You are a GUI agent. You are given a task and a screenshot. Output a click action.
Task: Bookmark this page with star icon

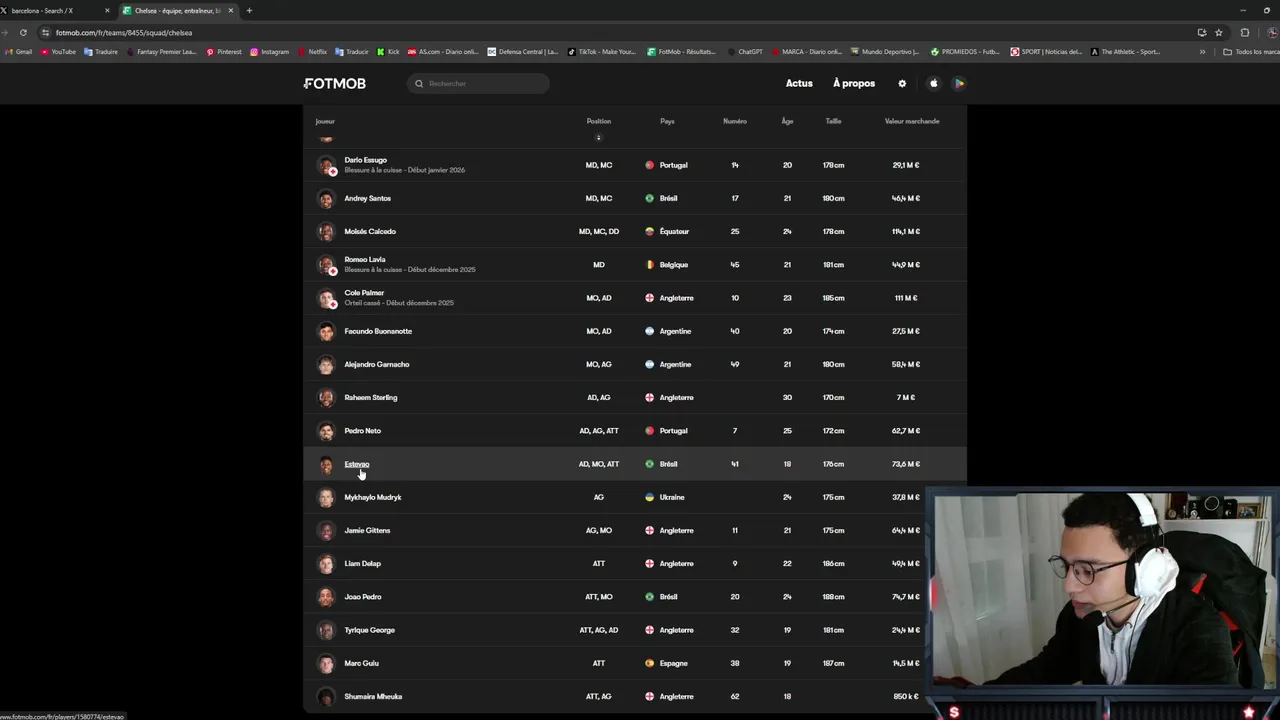tap(1218, 32)
